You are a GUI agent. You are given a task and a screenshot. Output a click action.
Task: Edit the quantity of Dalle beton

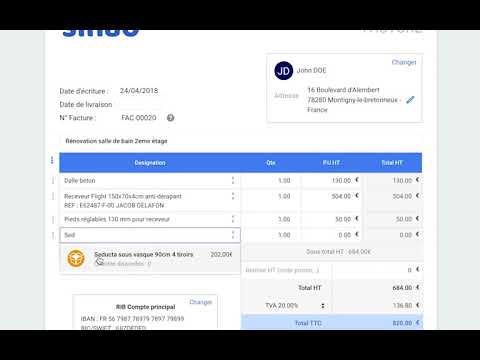pyautogui.click(x=271, y=180)
